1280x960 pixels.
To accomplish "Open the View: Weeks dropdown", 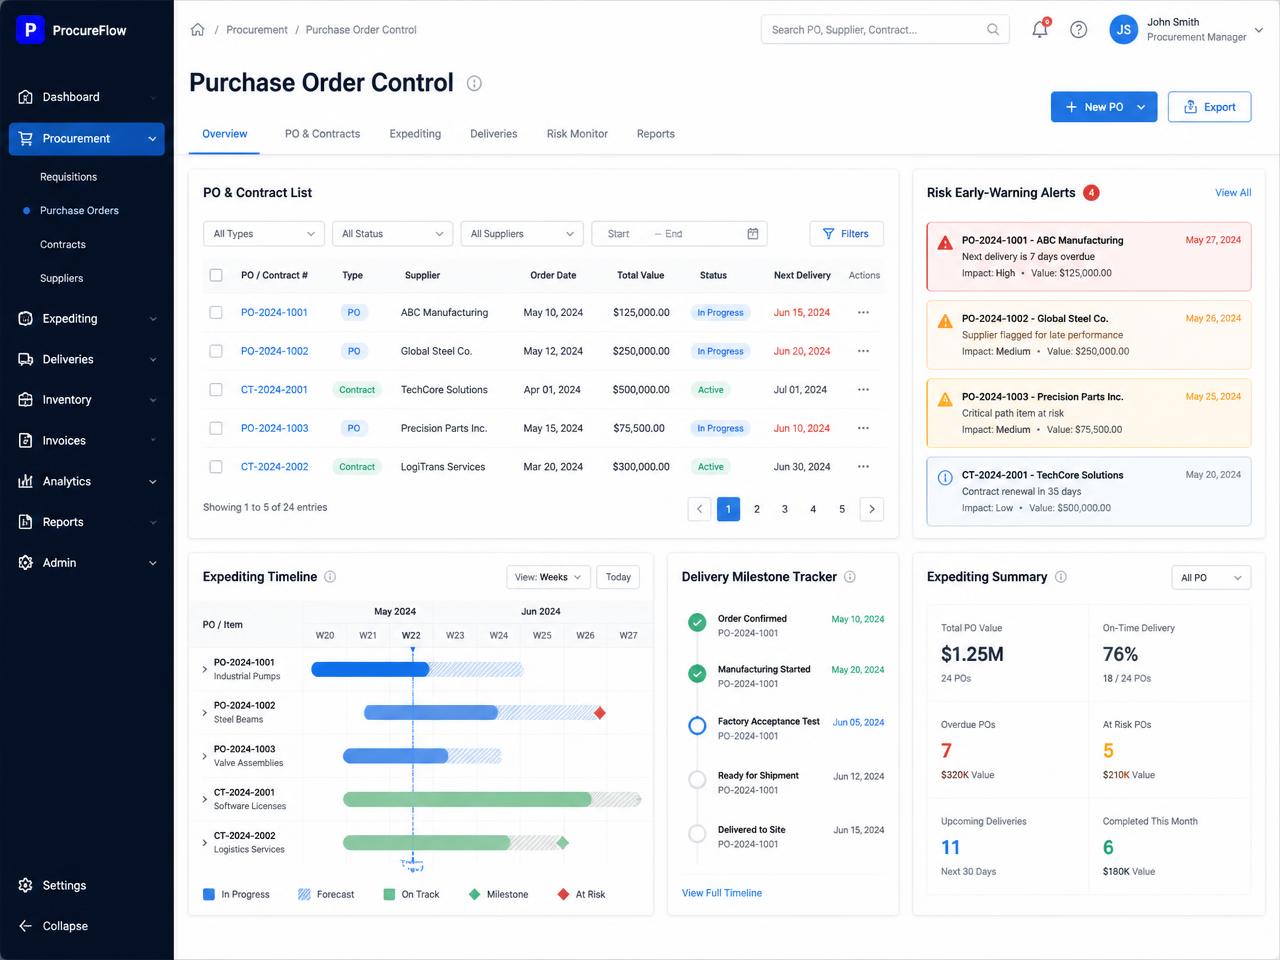I will click(x=548, y=577).
